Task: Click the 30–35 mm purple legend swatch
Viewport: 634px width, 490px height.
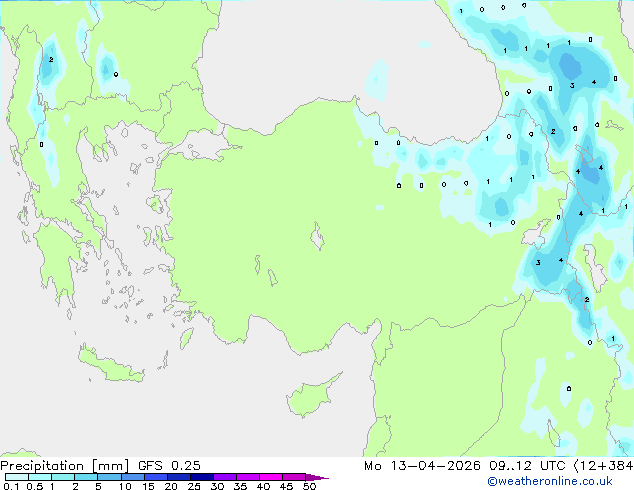Action: [x=224, y=477]
